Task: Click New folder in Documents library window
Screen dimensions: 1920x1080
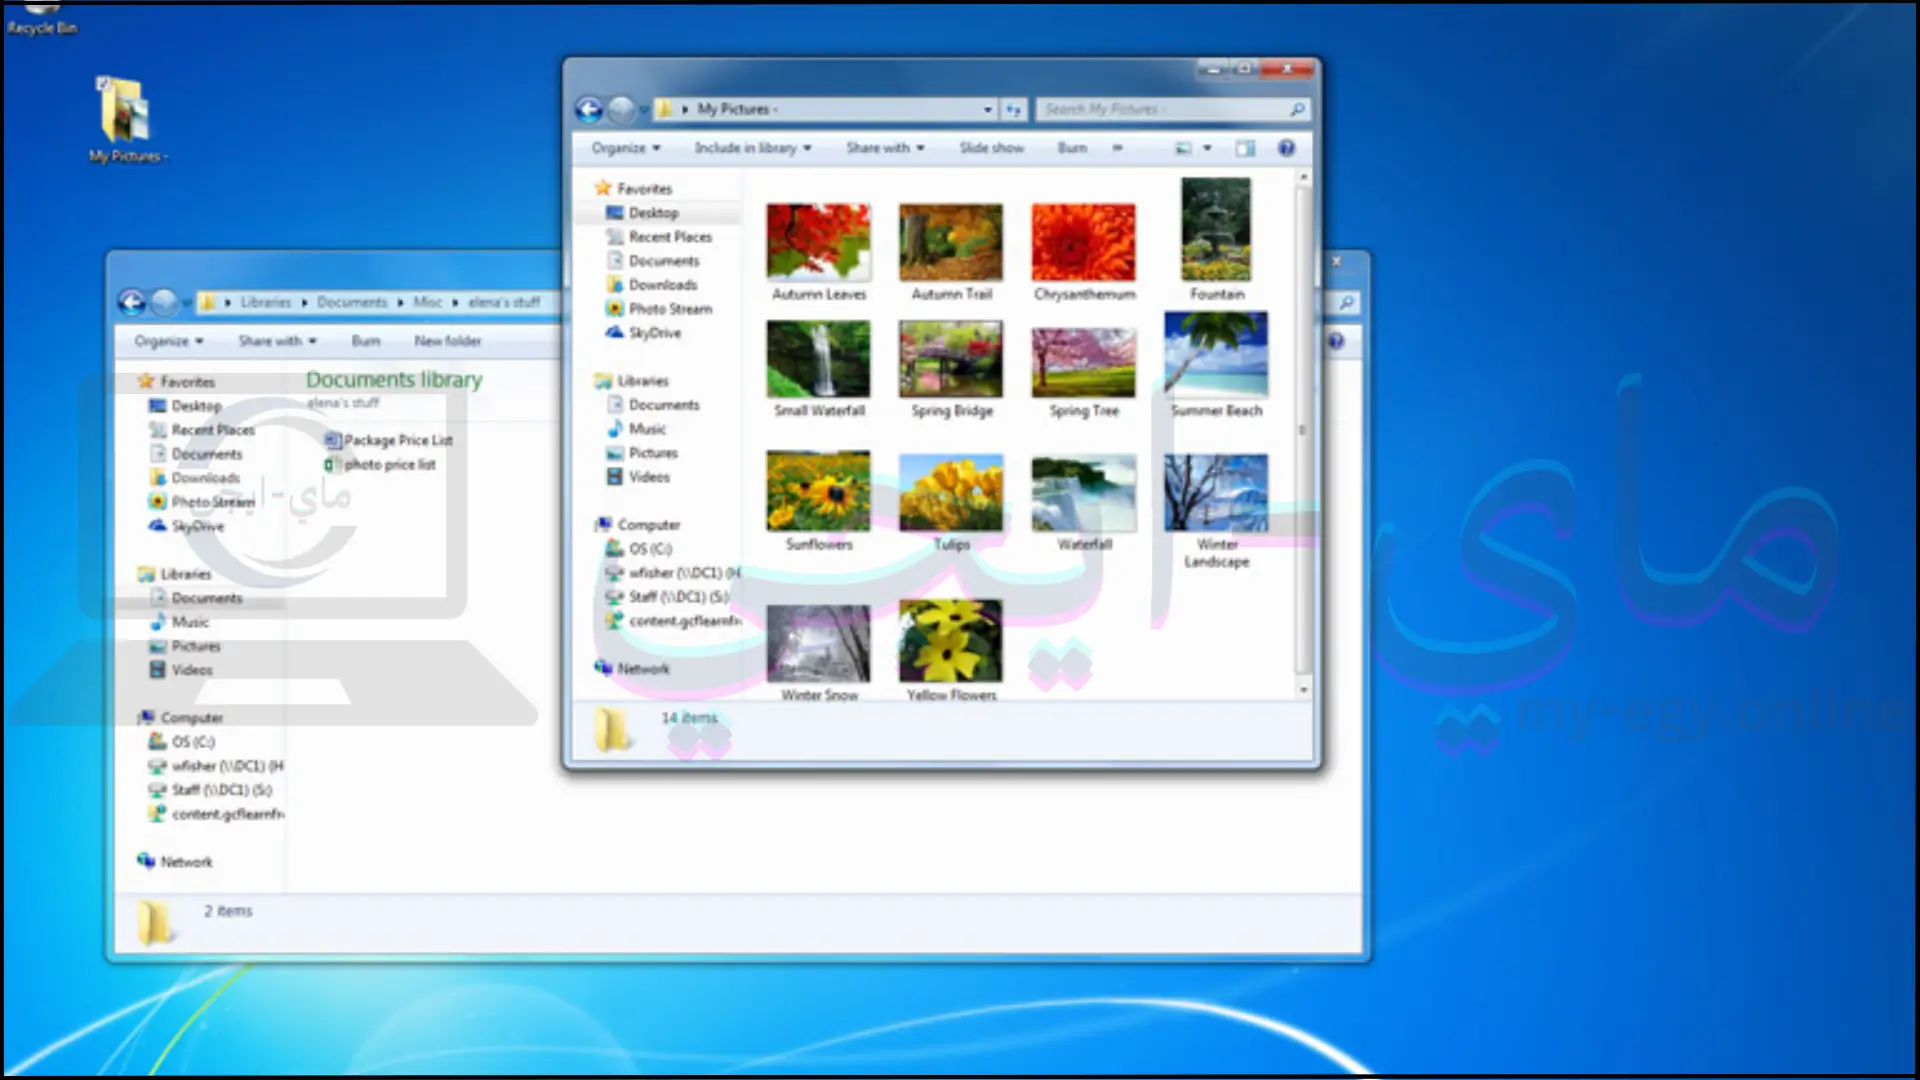Action: click(447, 341)
